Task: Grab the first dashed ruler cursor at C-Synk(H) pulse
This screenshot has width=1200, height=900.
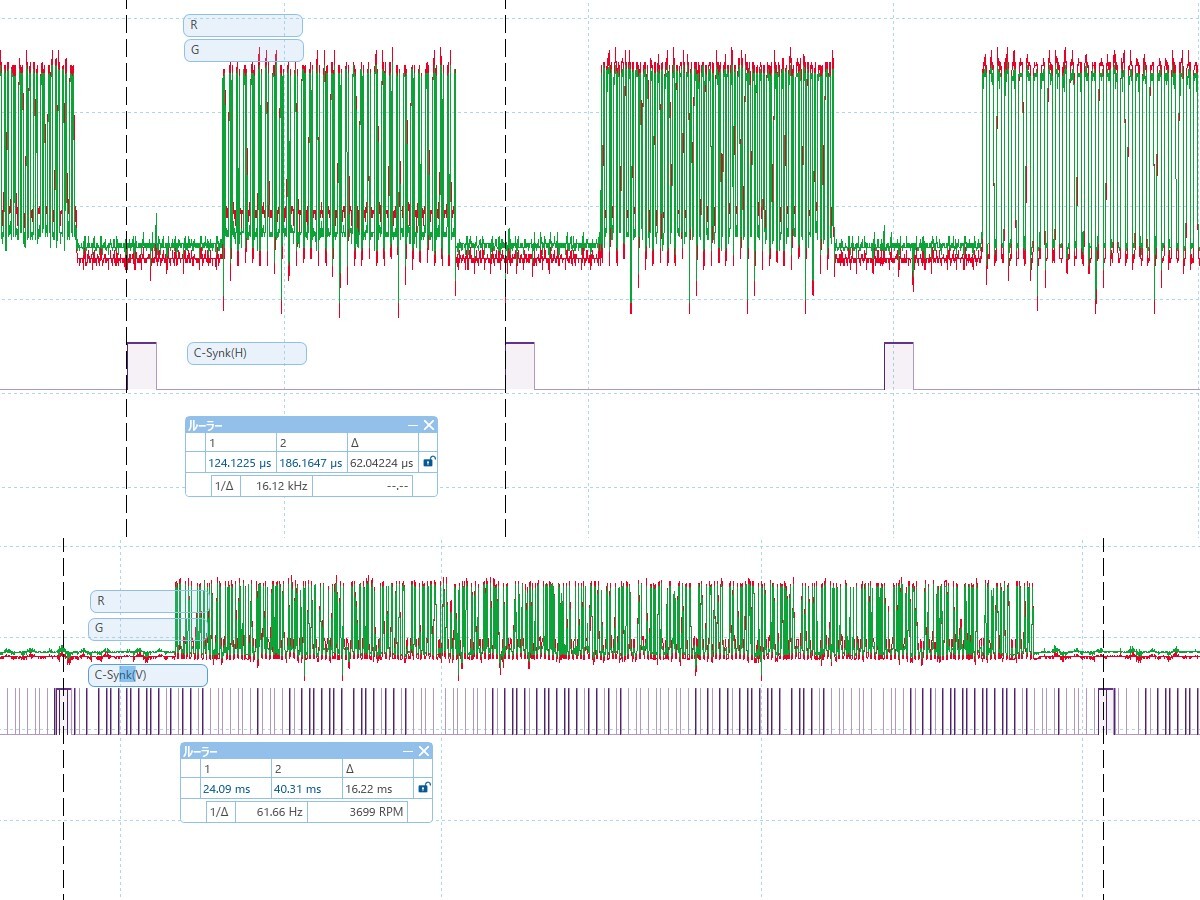Action: (127, 270)
